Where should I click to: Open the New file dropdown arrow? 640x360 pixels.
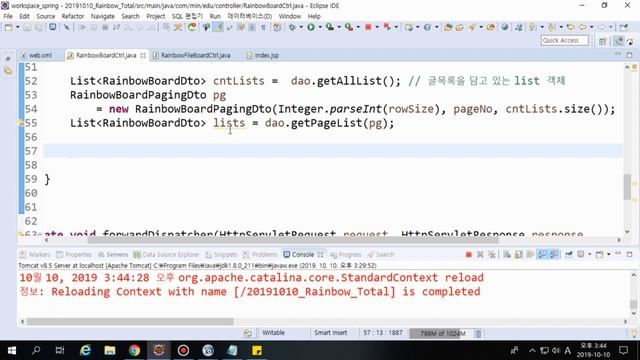point(18,27)
